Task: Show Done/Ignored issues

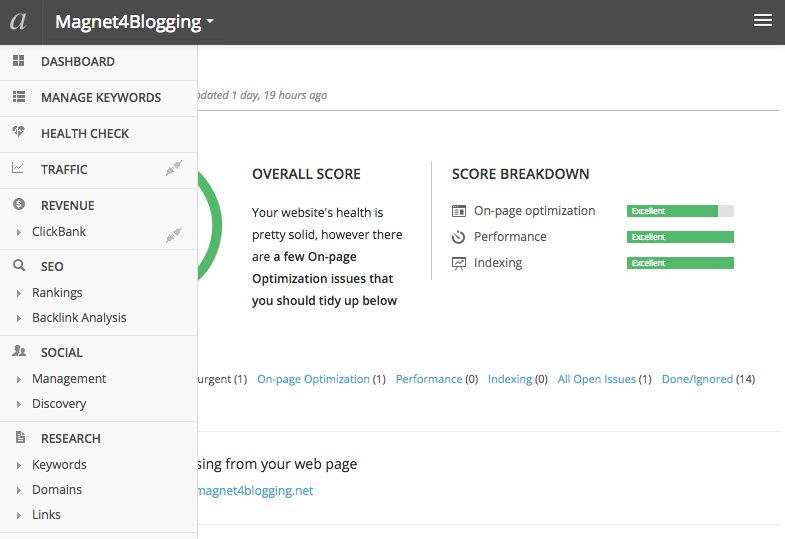Action: coord(697,379)
